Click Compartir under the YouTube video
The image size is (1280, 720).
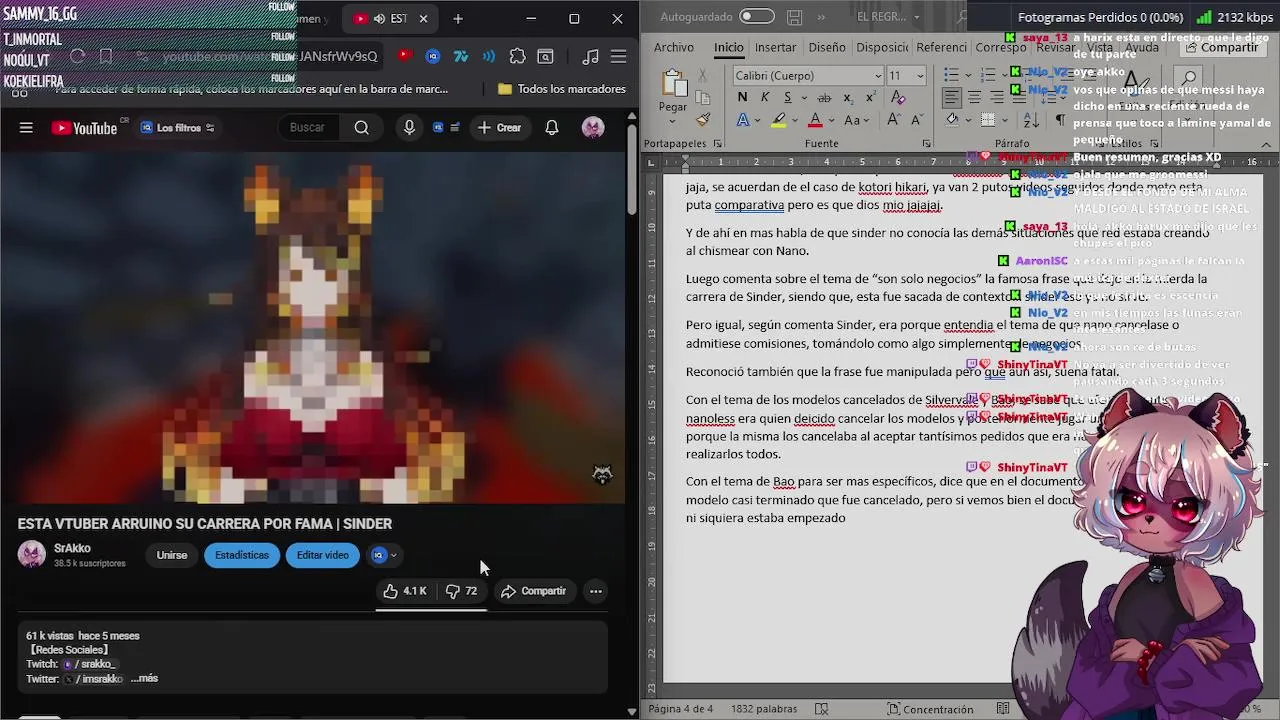[534, 591]
